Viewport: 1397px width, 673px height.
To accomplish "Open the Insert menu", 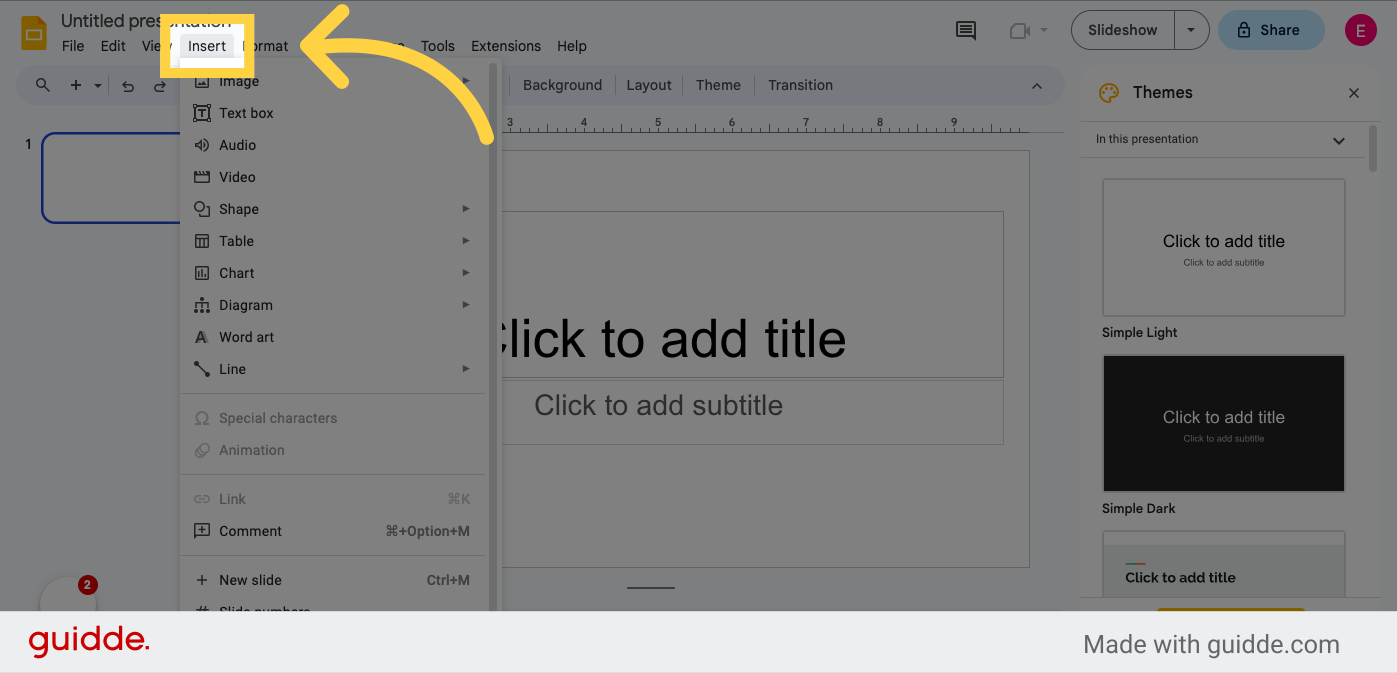I will [x=207, y=46].
